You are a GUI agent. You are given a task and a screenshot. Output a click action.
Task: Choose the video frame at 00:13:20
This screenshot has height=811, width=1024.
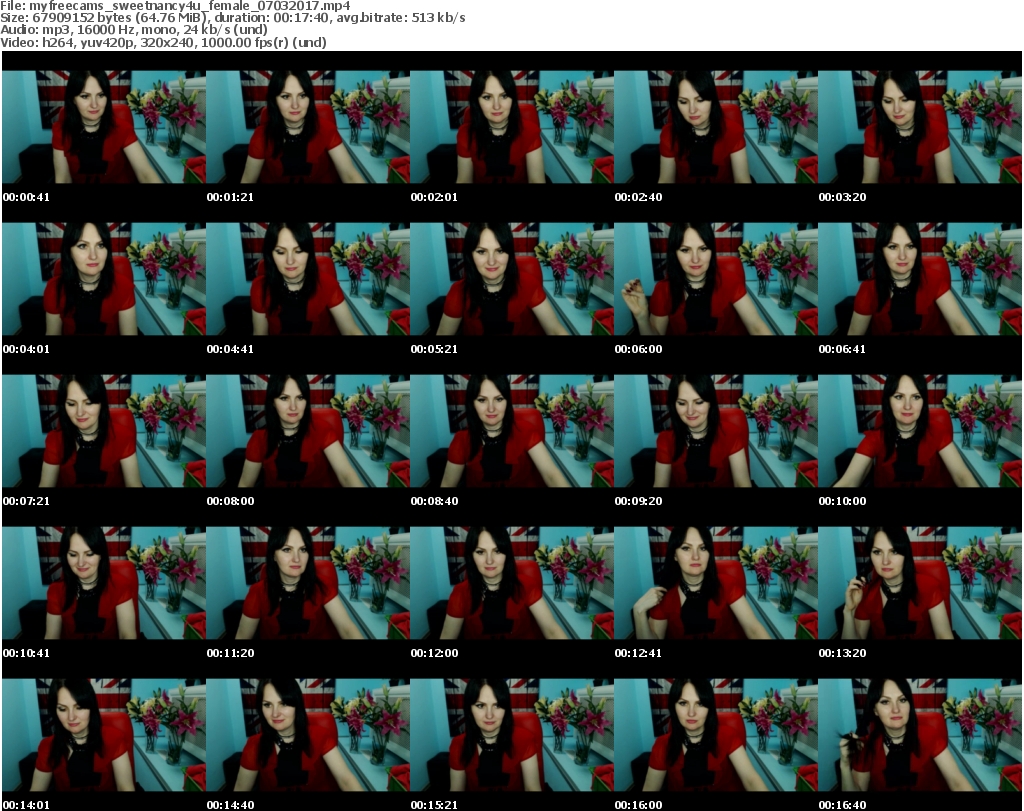pyautogui.click(x=920, y=583)
